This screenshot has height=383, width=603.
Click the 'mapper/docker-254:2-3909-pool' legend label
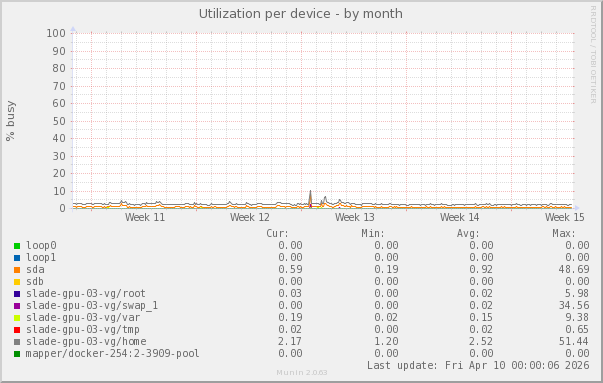pyautogui.click(x=113, y=353)
